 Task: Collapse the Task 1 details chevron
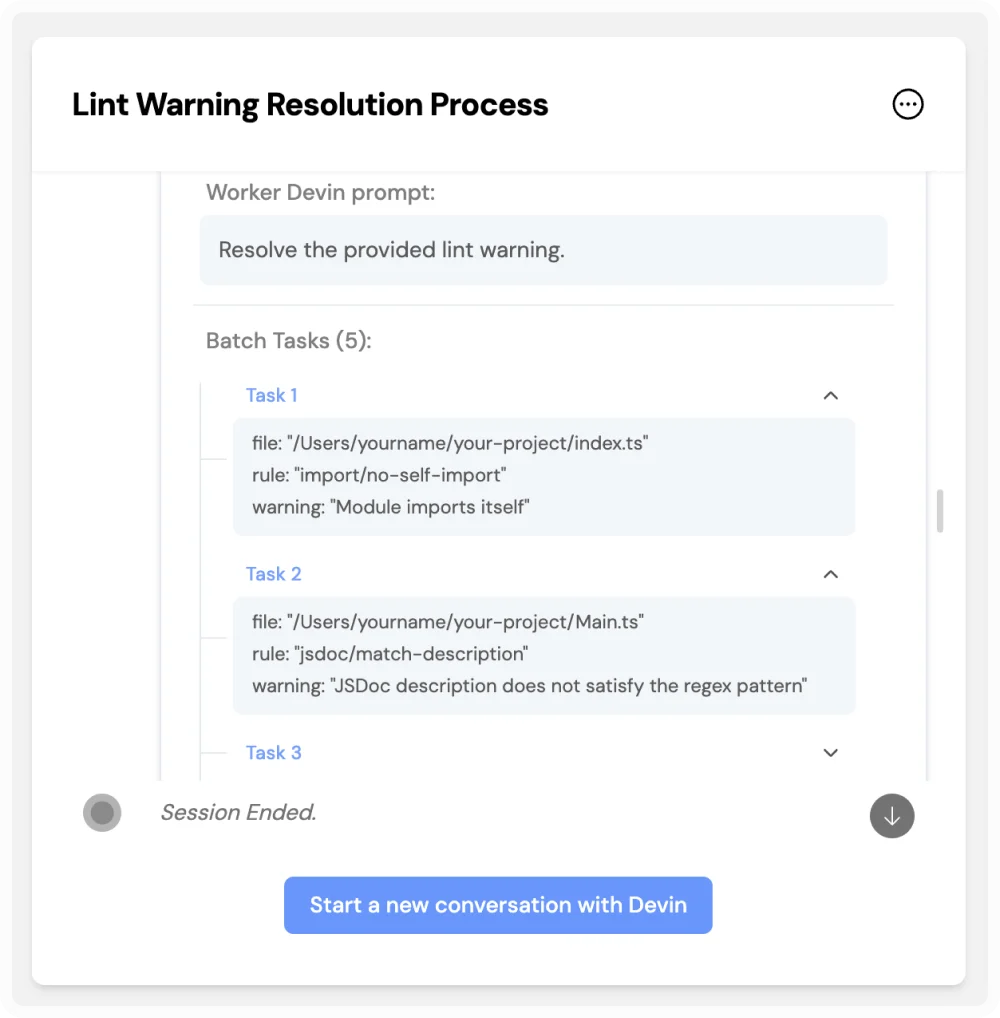830,395
